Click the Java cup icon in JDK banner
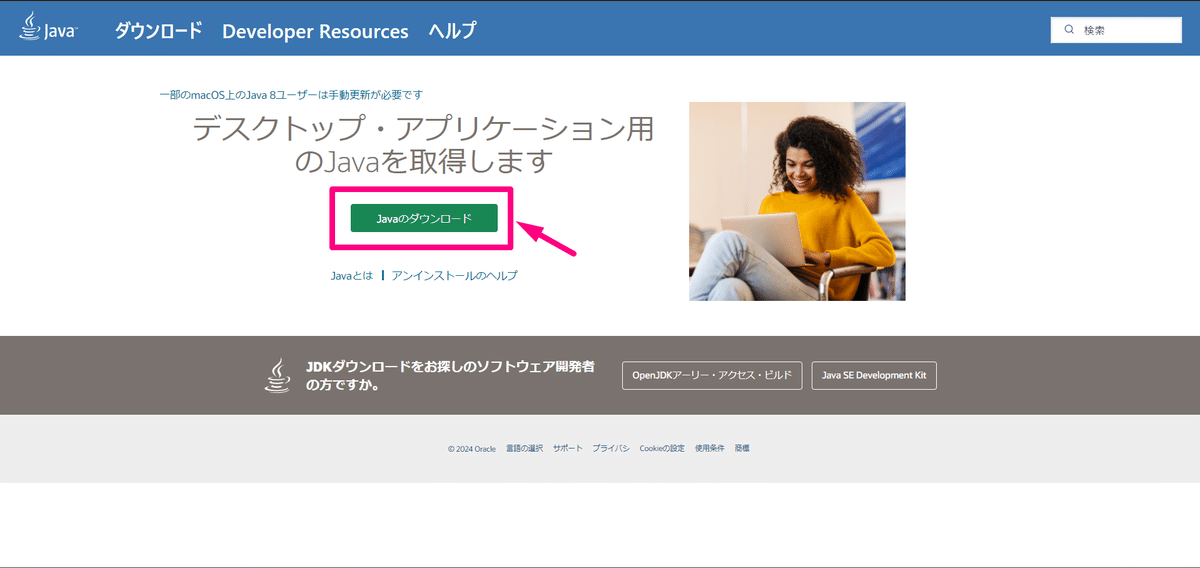 (x=277, y=375)
